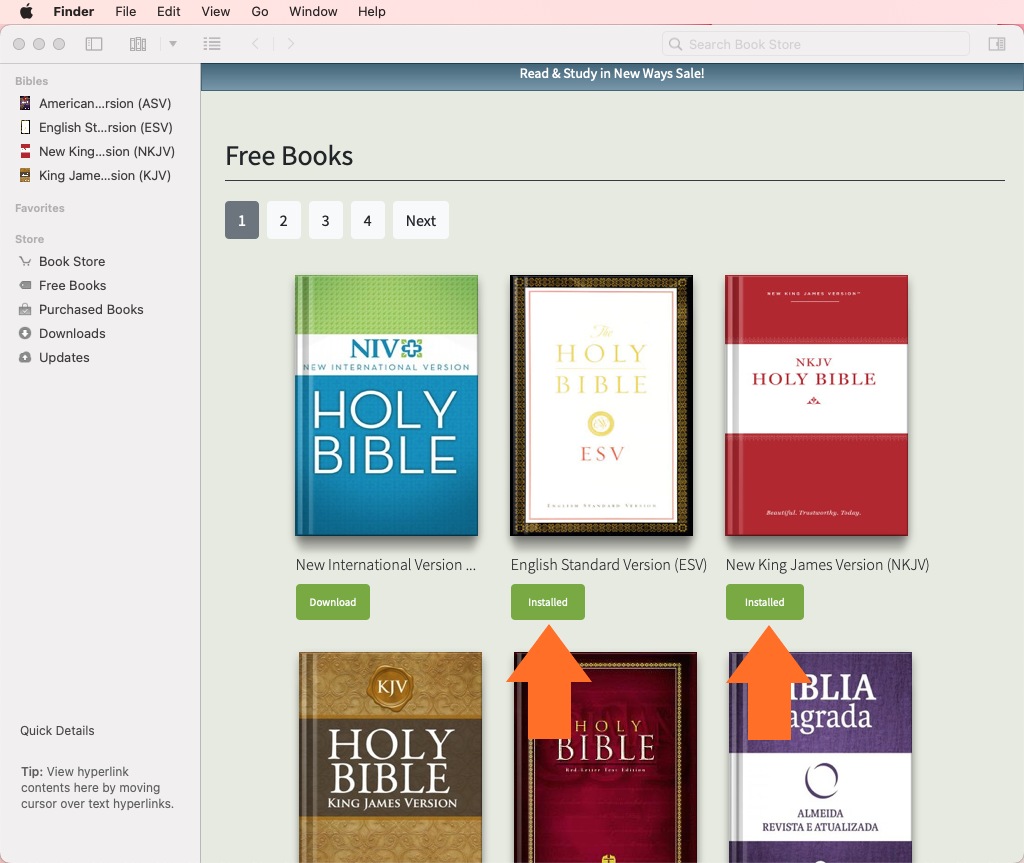Open the American Standard Version (ASV) Bible
The width and height of the screenshot is (1024, 863).
click(x=104, y=104)
